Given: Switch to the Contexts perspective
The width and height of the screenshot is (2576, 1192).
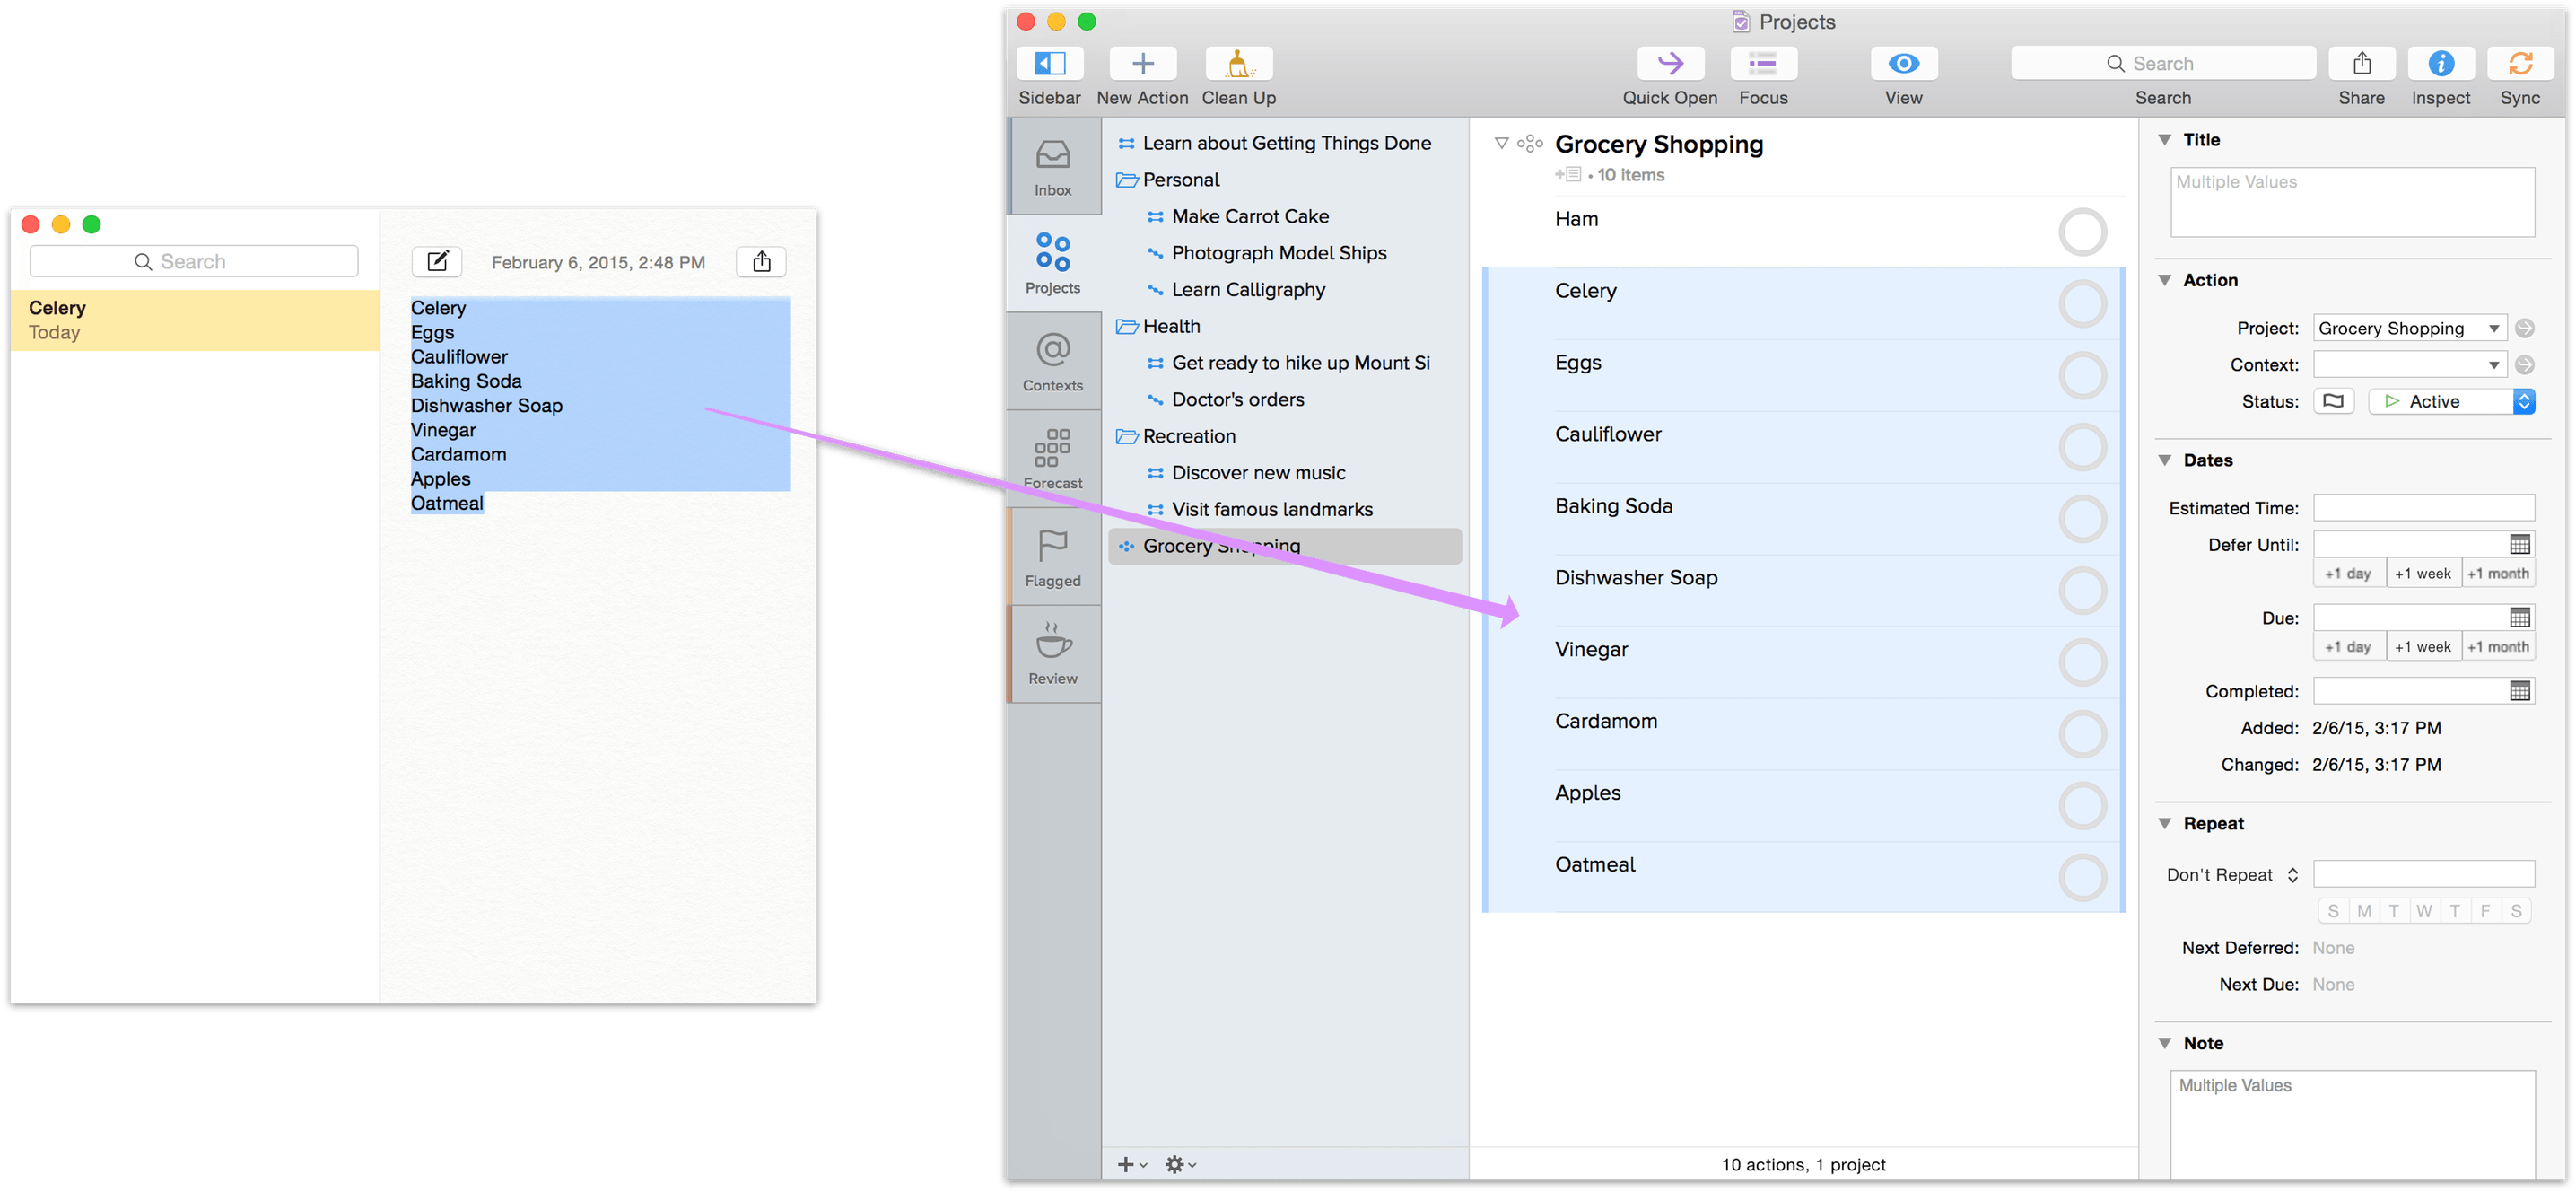Looking at the screenshot, I should click(1053, 362).
